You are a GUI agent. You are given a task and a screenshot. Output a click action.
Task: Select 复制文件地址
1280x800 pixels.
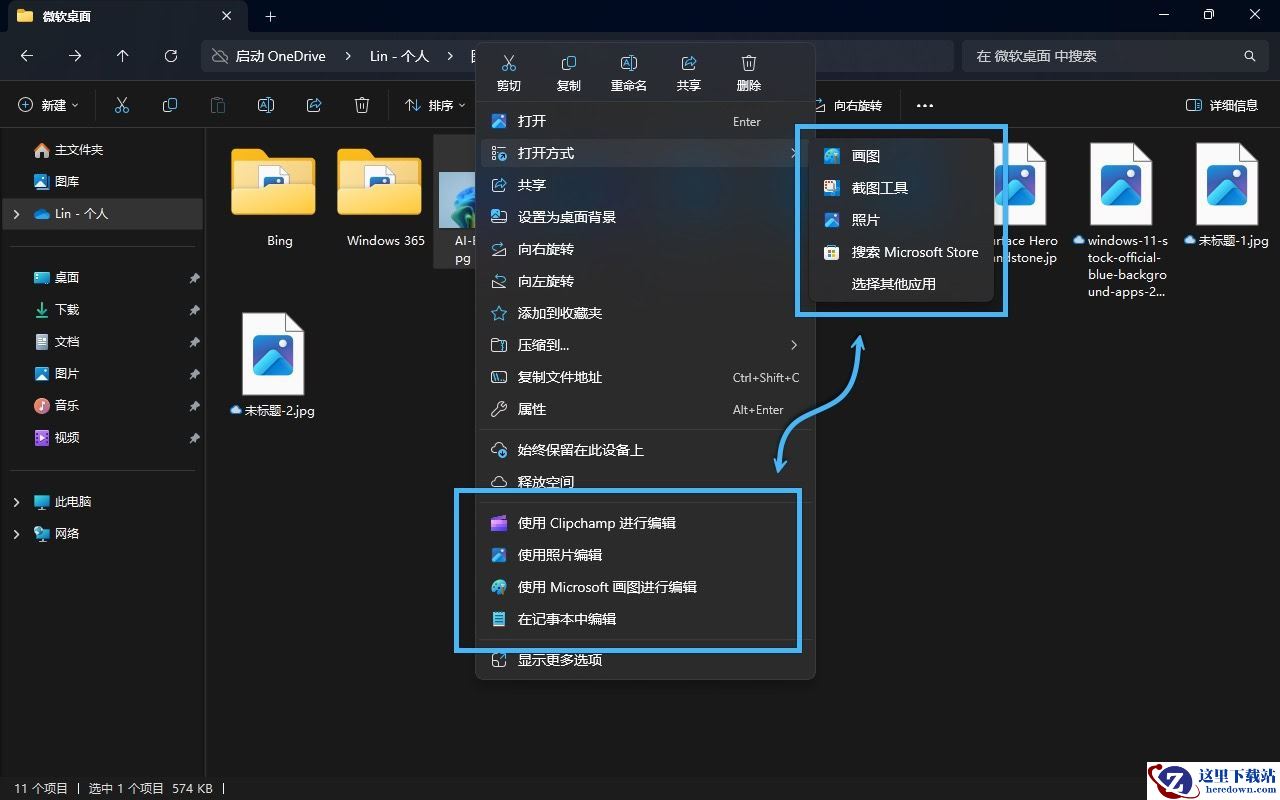coord(646,377)
